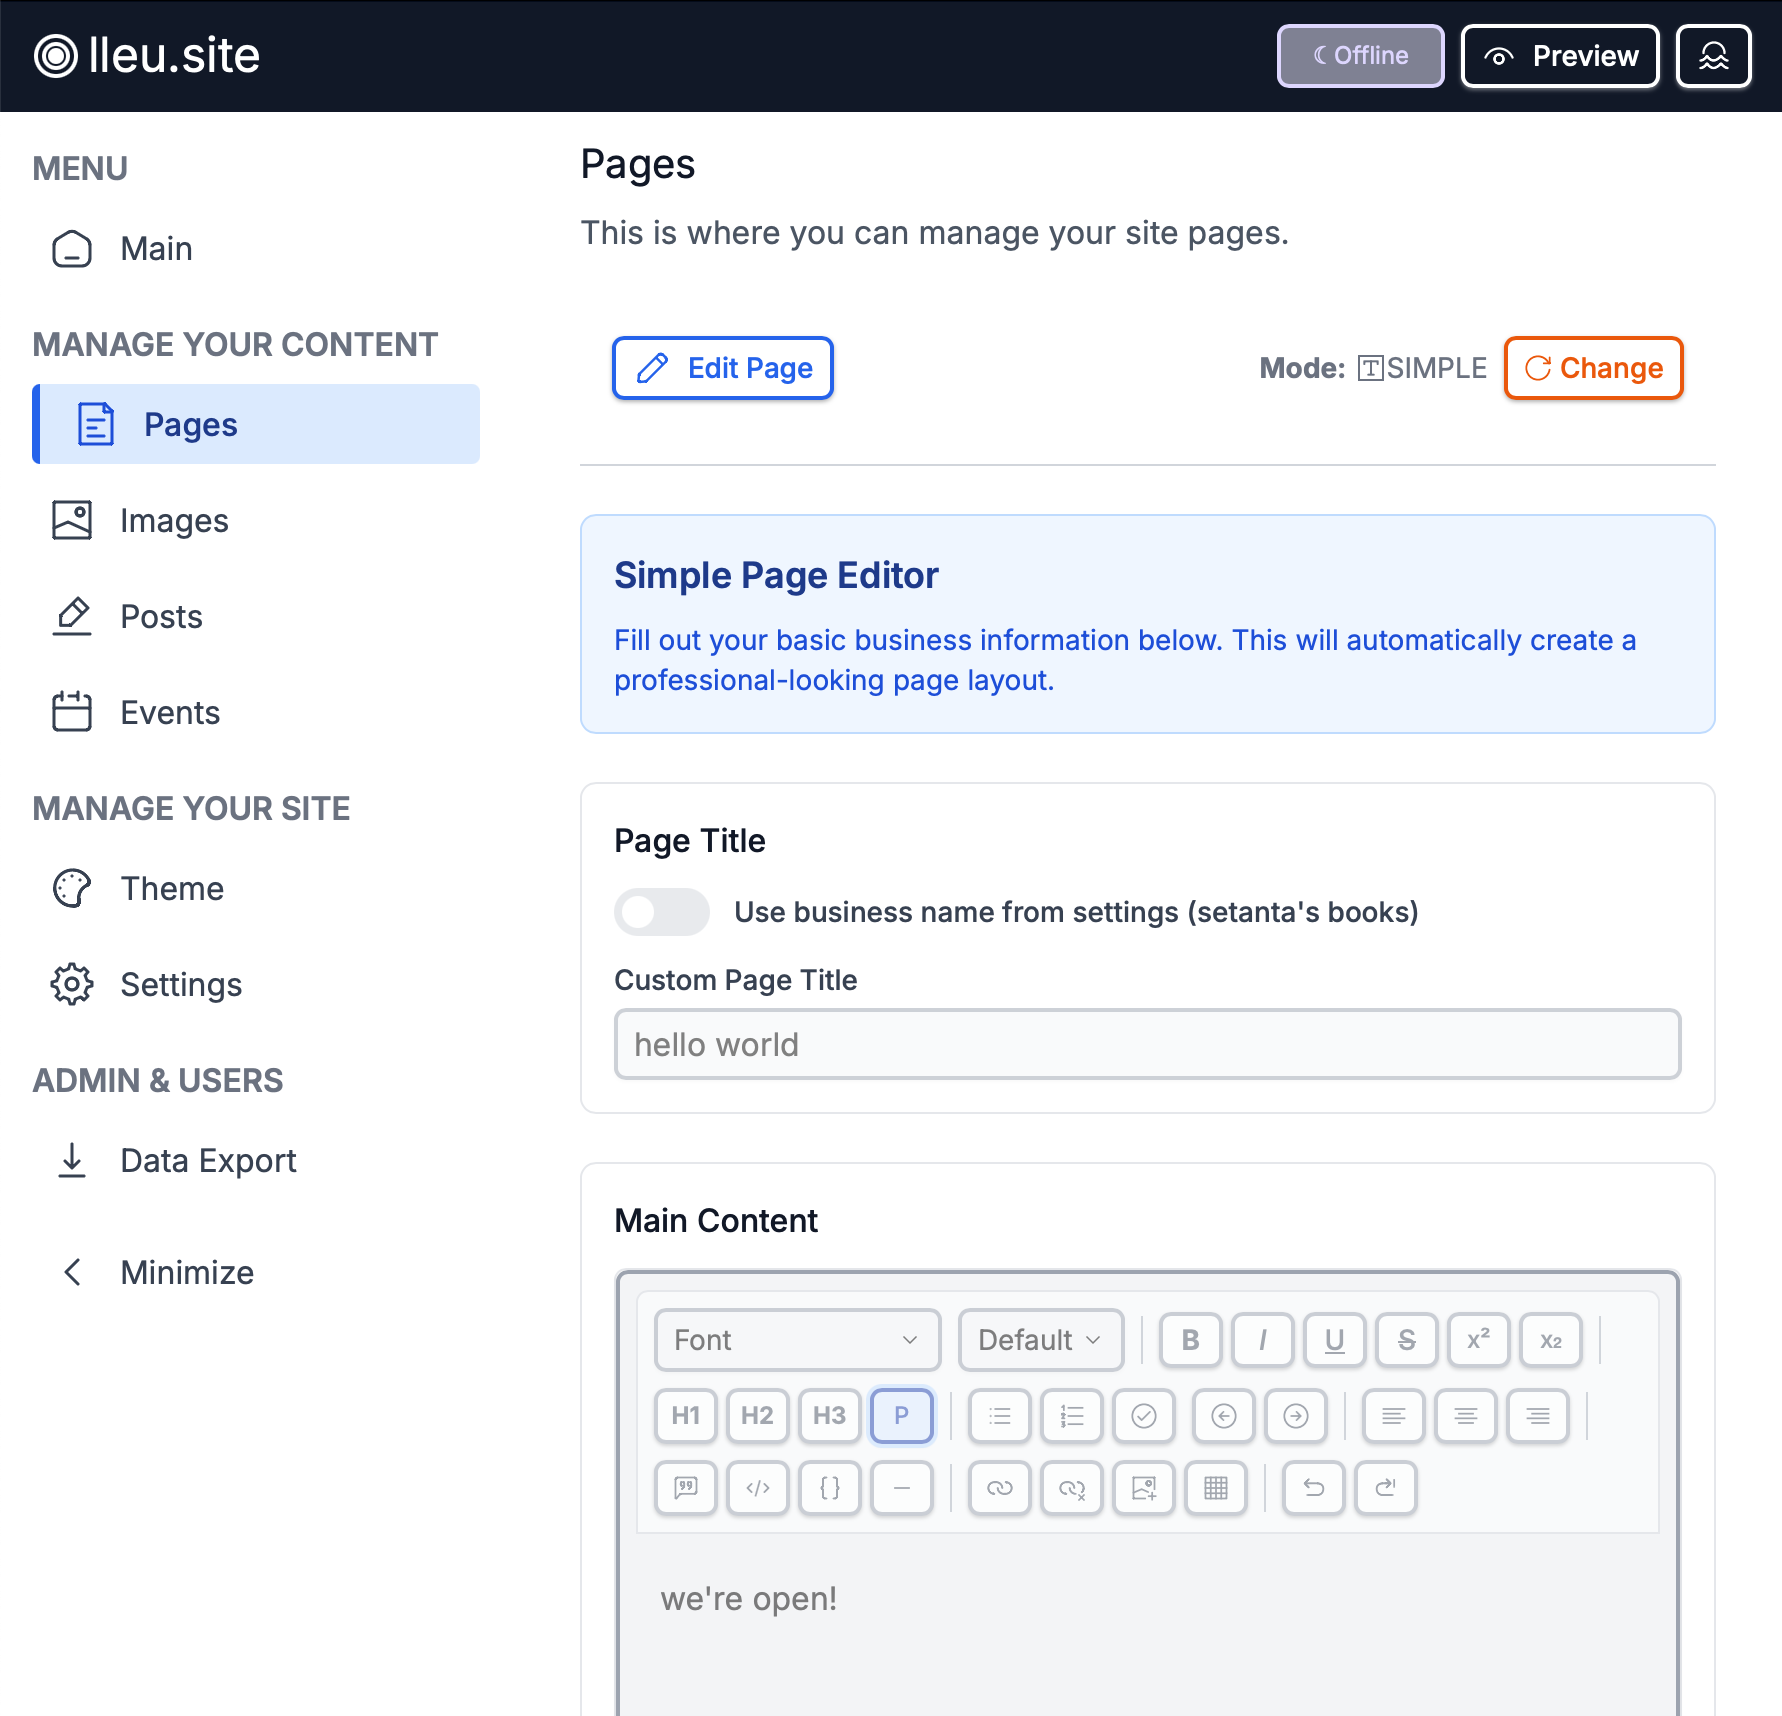The width and height of the screenshot is (1782, 1716).
Task: Undo the last edit
Action: point(1314,1488)
